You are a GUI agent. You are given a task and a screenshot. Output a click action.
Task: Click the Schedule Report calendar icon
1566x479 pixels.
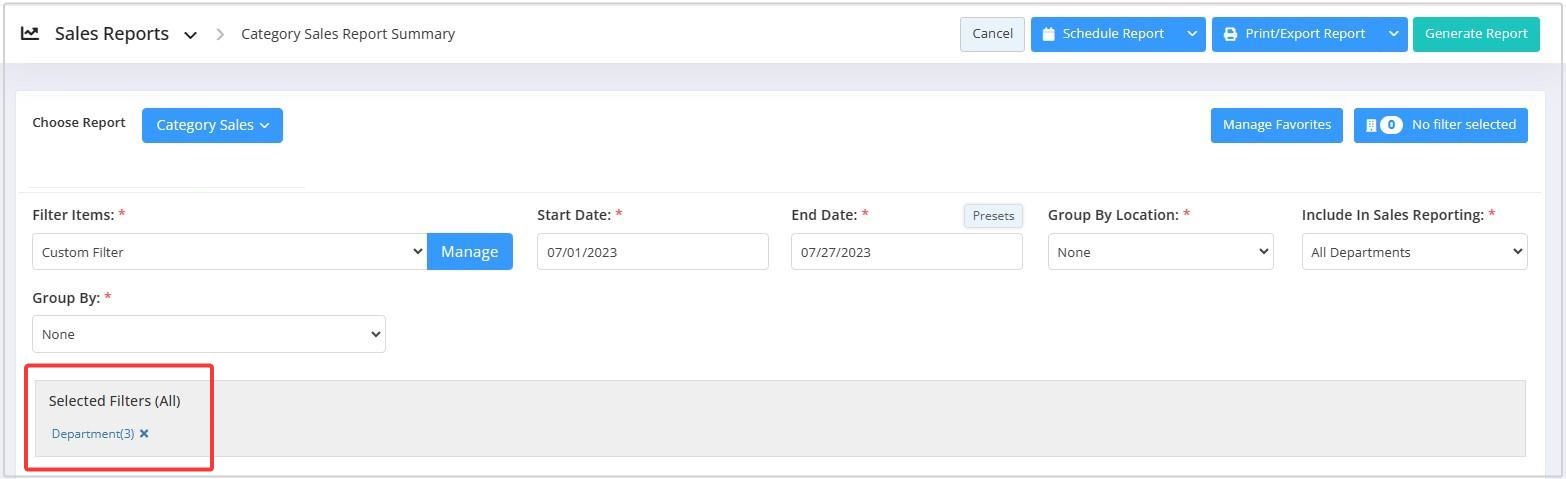tap(1048, 34)
